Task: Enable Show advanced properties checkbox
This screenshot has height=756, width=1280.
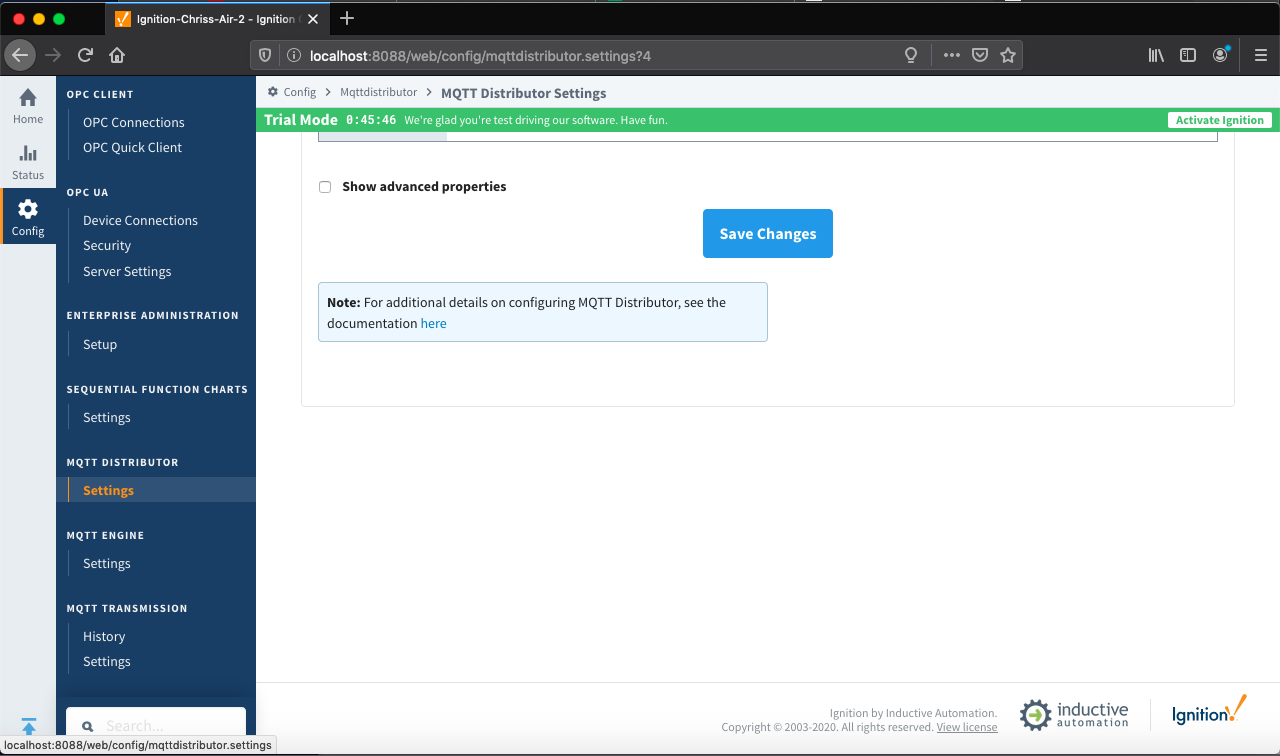Action: (325, 187)
